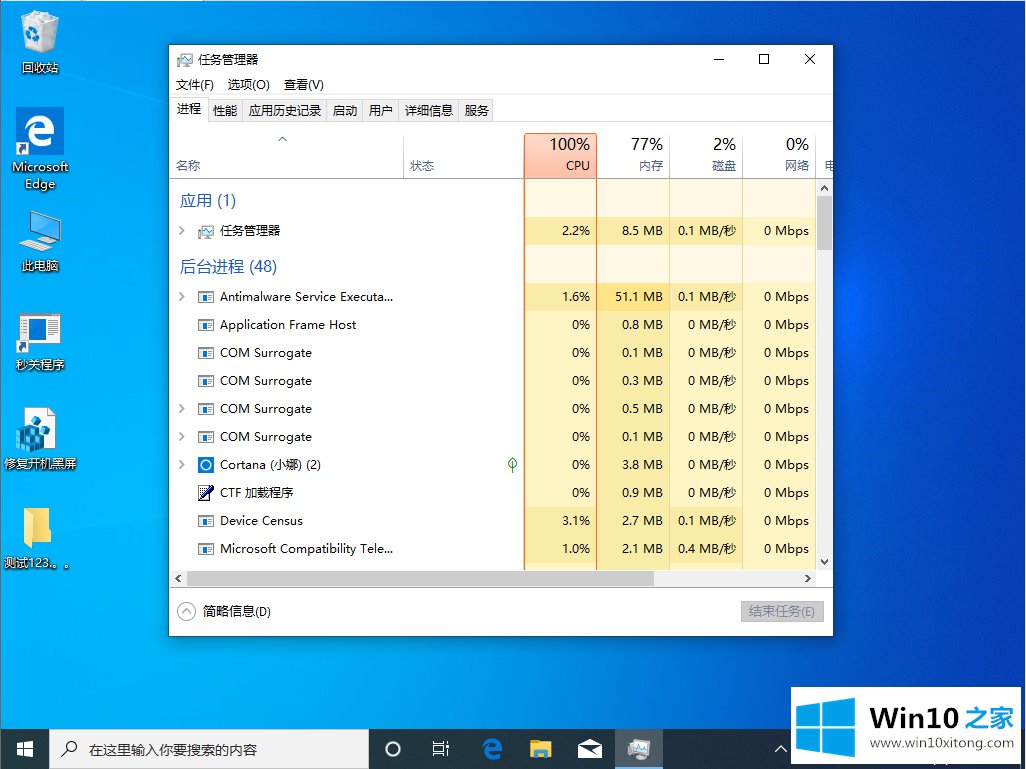Select the Microsoft Compatibility Tele... row
Screen dimensions: 1026x769
coord(493,549)
